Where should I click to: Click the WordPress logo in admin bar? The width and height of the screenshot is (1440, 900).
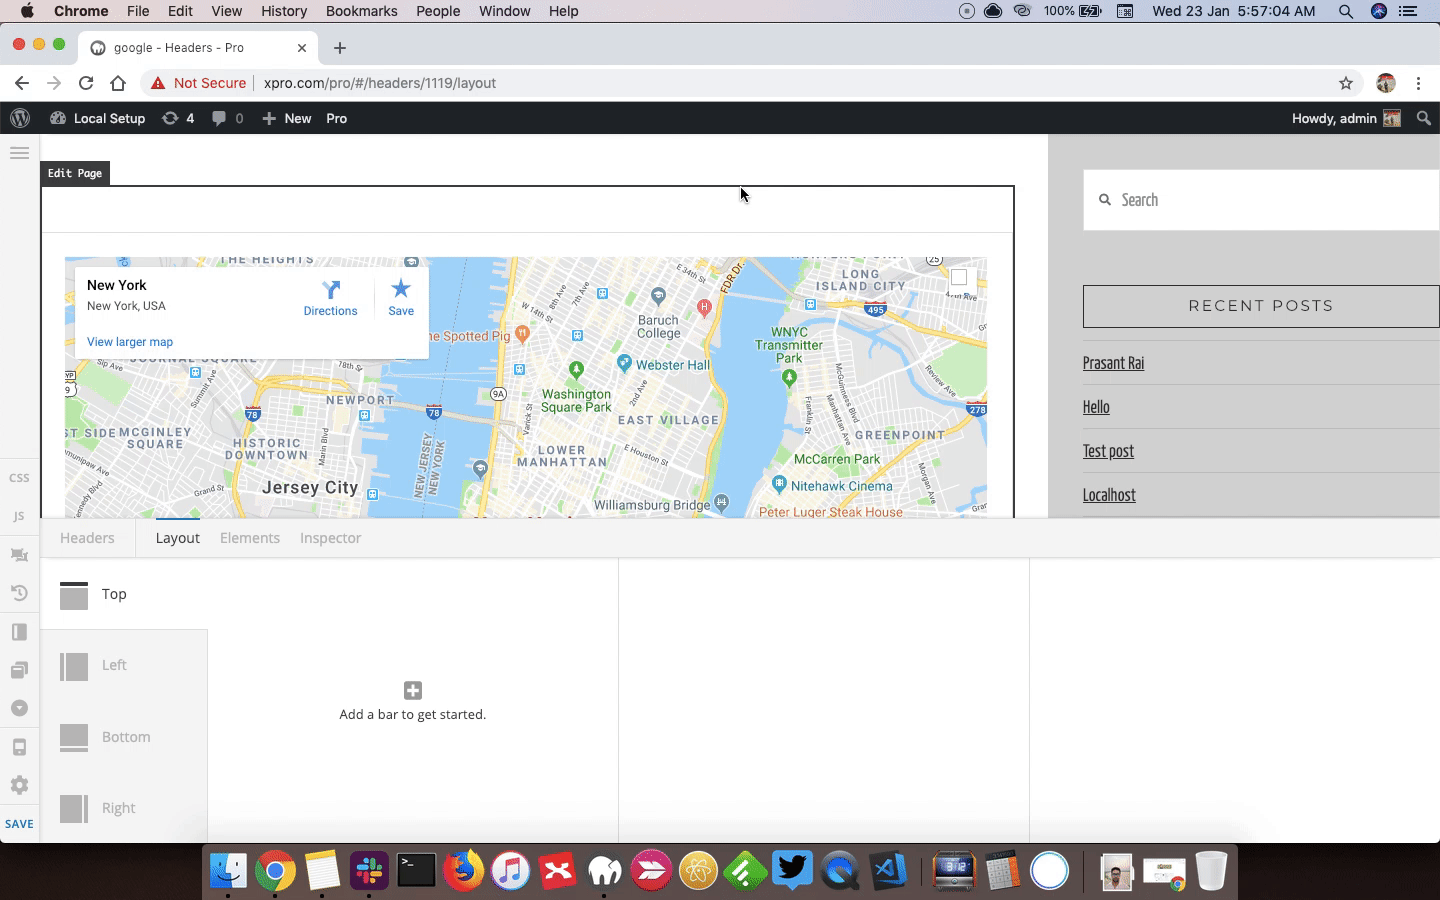(20, 118)
